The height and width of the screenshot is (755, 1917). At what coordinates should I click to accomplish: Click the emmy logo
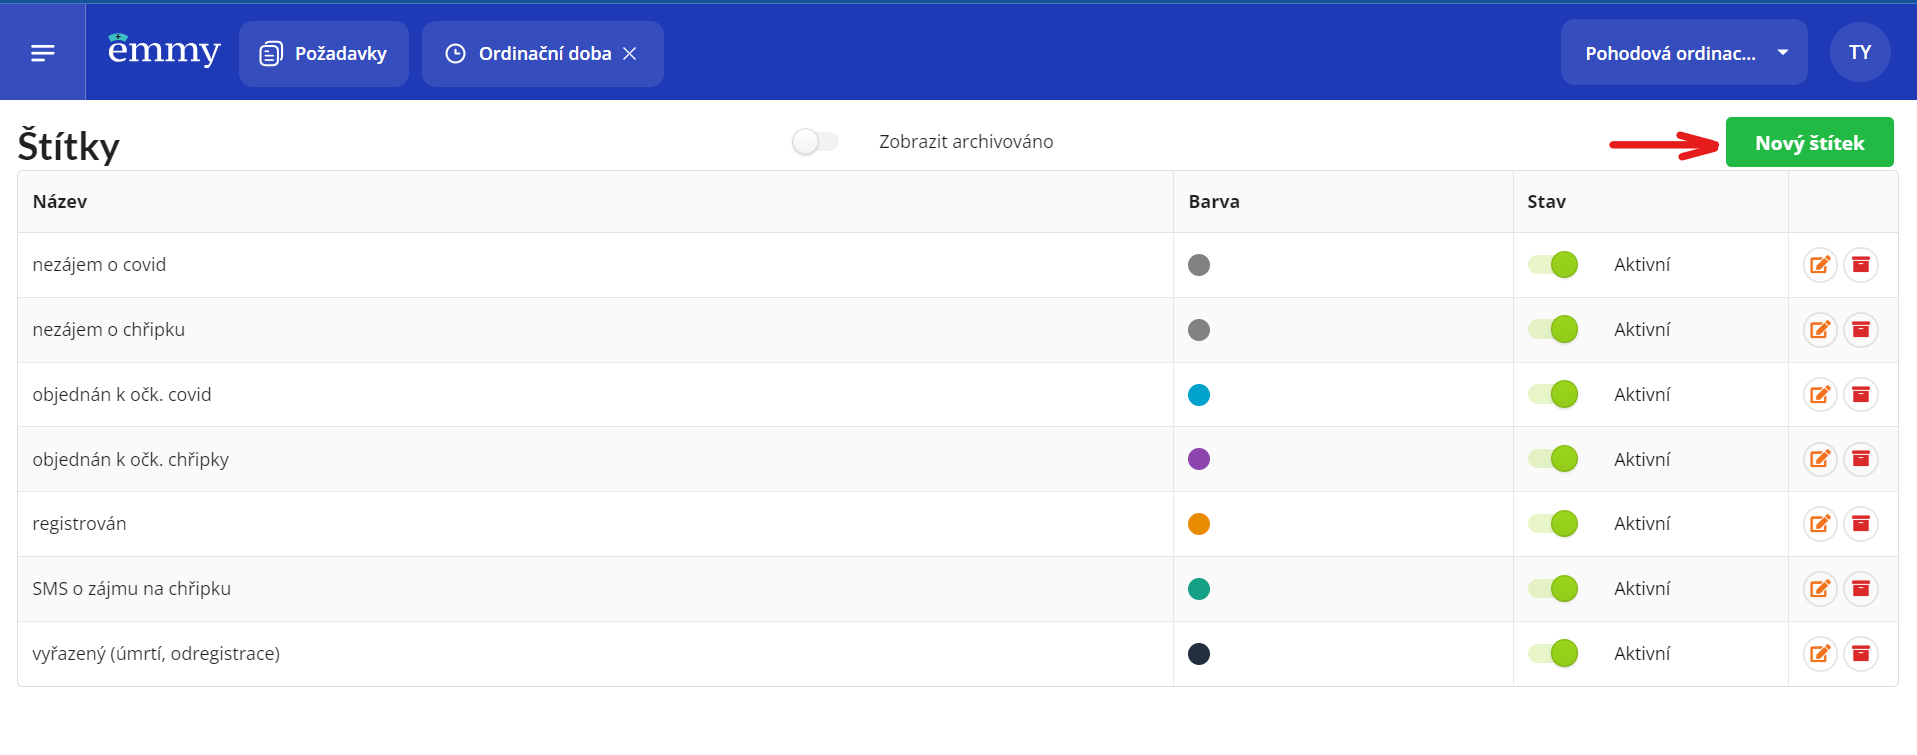tap(164, 50)
